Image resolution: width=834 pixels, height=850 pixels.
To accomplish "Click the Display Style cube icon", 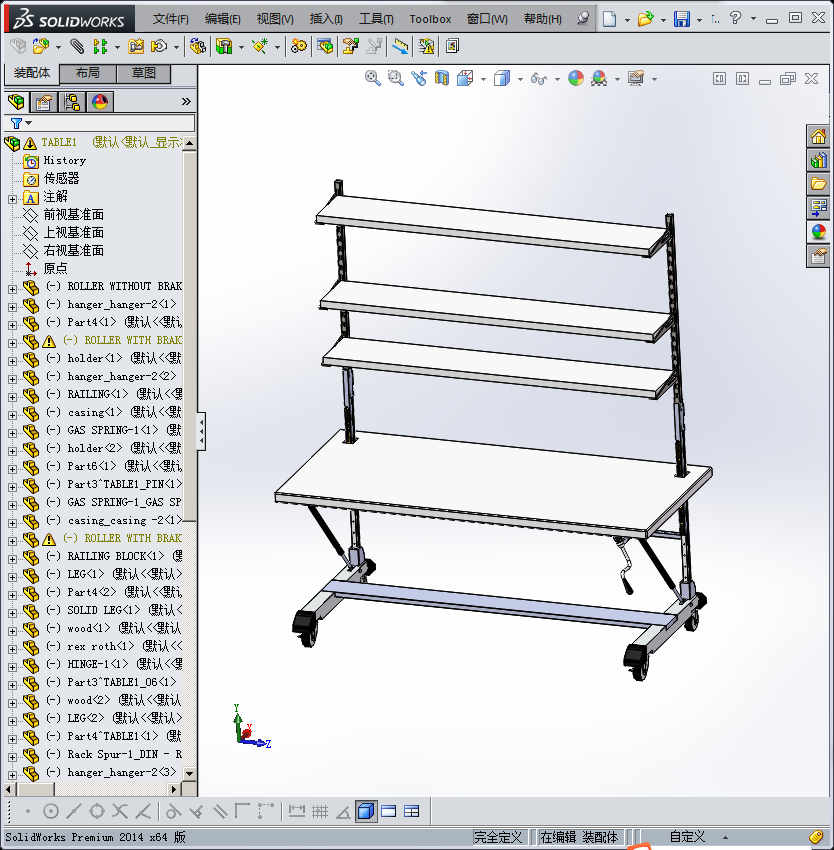I will point(502,78).
